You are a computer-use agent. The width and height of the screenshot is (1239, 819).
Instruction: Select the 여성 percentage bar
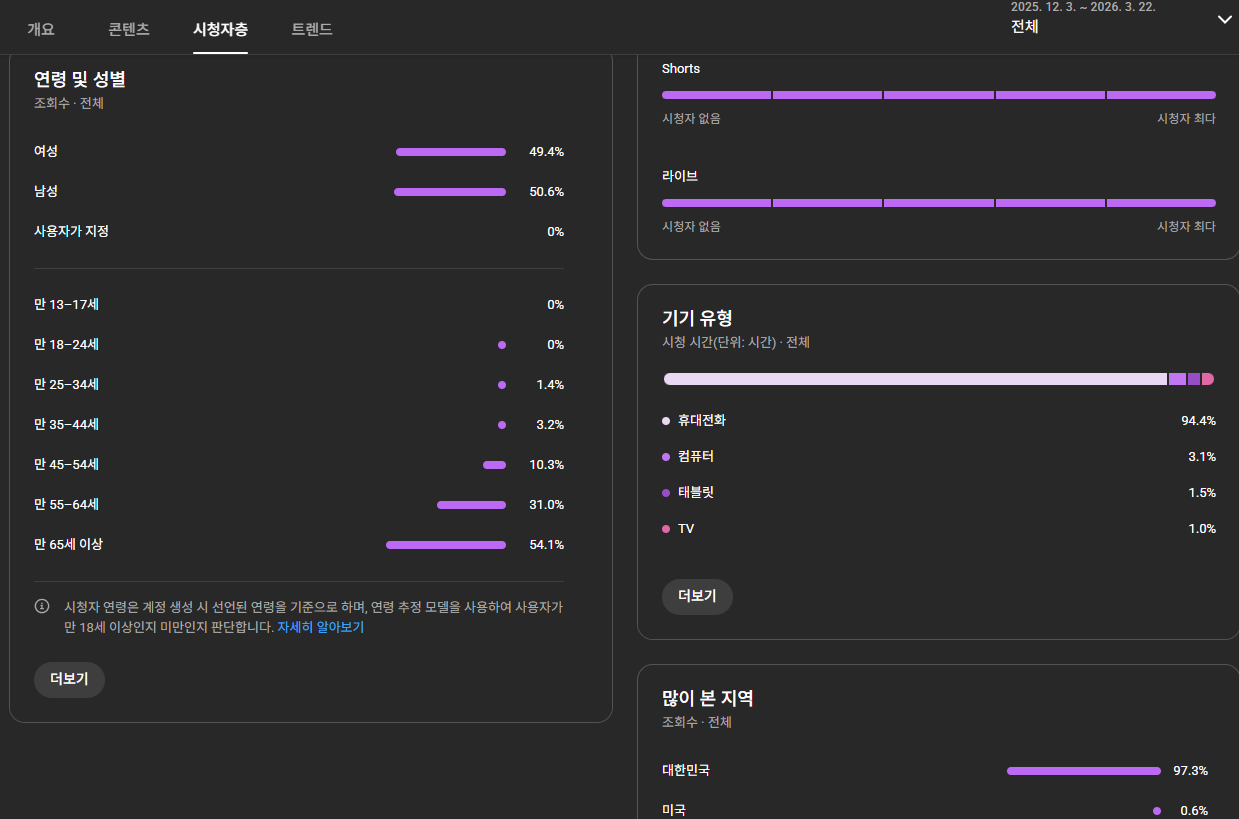tap(451, 152)
